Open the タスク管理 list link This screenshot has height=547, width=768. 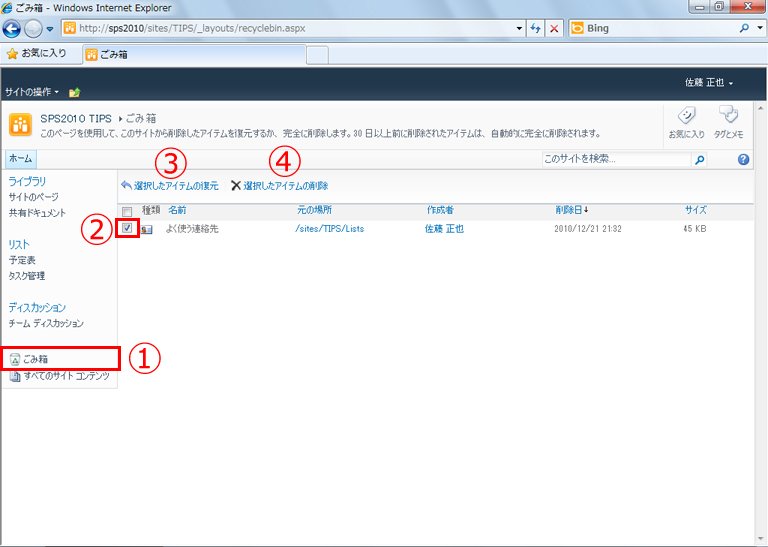27,276
